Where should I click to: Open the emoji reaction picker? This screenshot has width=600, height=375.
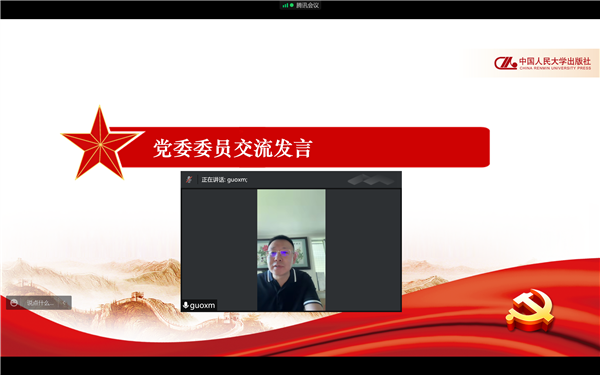[14, 303]
